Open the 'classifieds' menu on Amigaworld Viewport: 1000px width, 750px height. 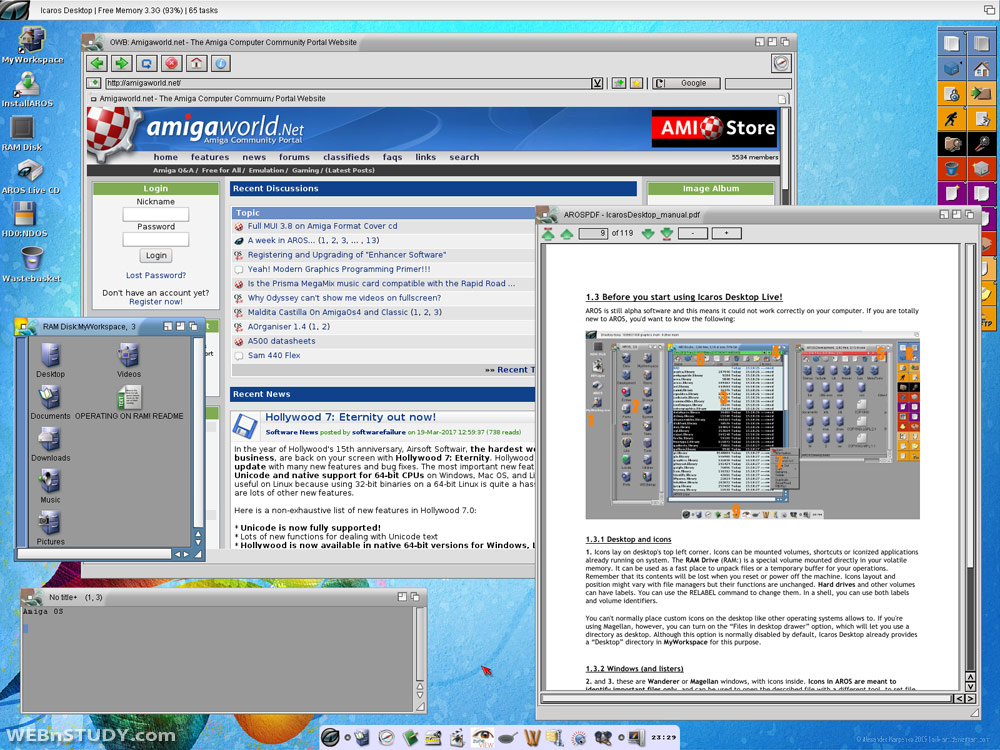pos(346,157)
